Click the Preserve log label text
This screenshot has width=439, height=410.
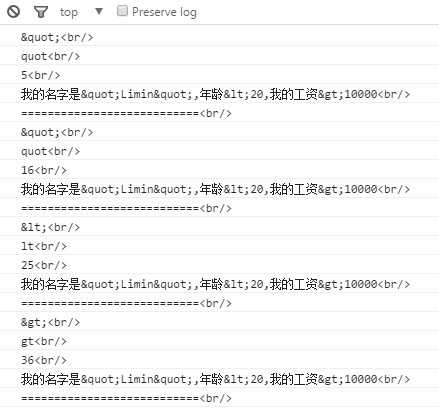[164, 12]
